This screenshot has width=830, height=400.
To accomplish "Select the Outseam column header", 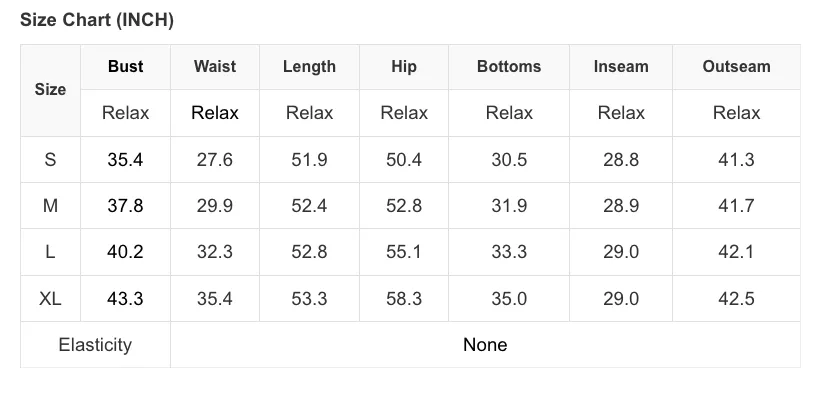I will pyautogui.click(x=736, y=67).
